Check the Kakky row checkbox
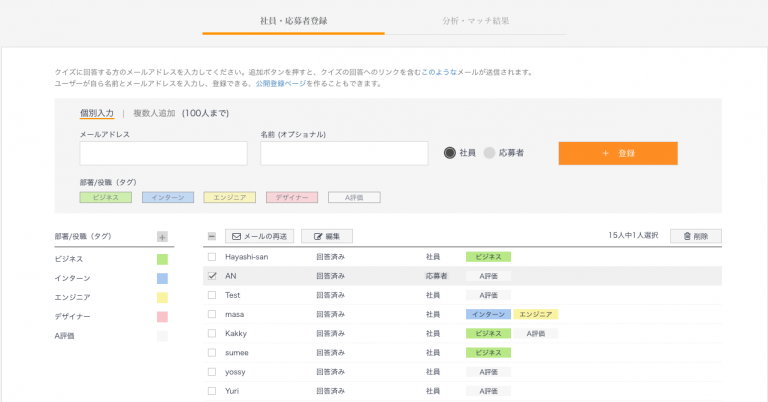 point(212,333)
